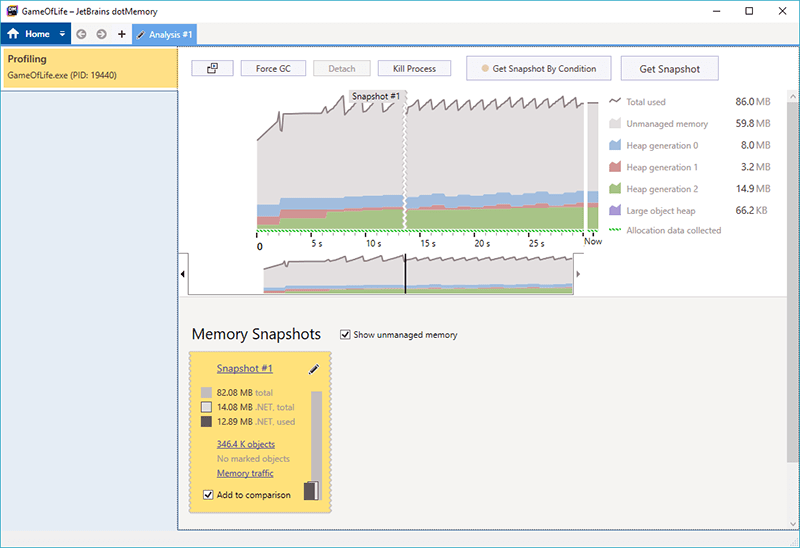Toggle the Show unmanaged memory checkbox

click(x=346, y=335)
